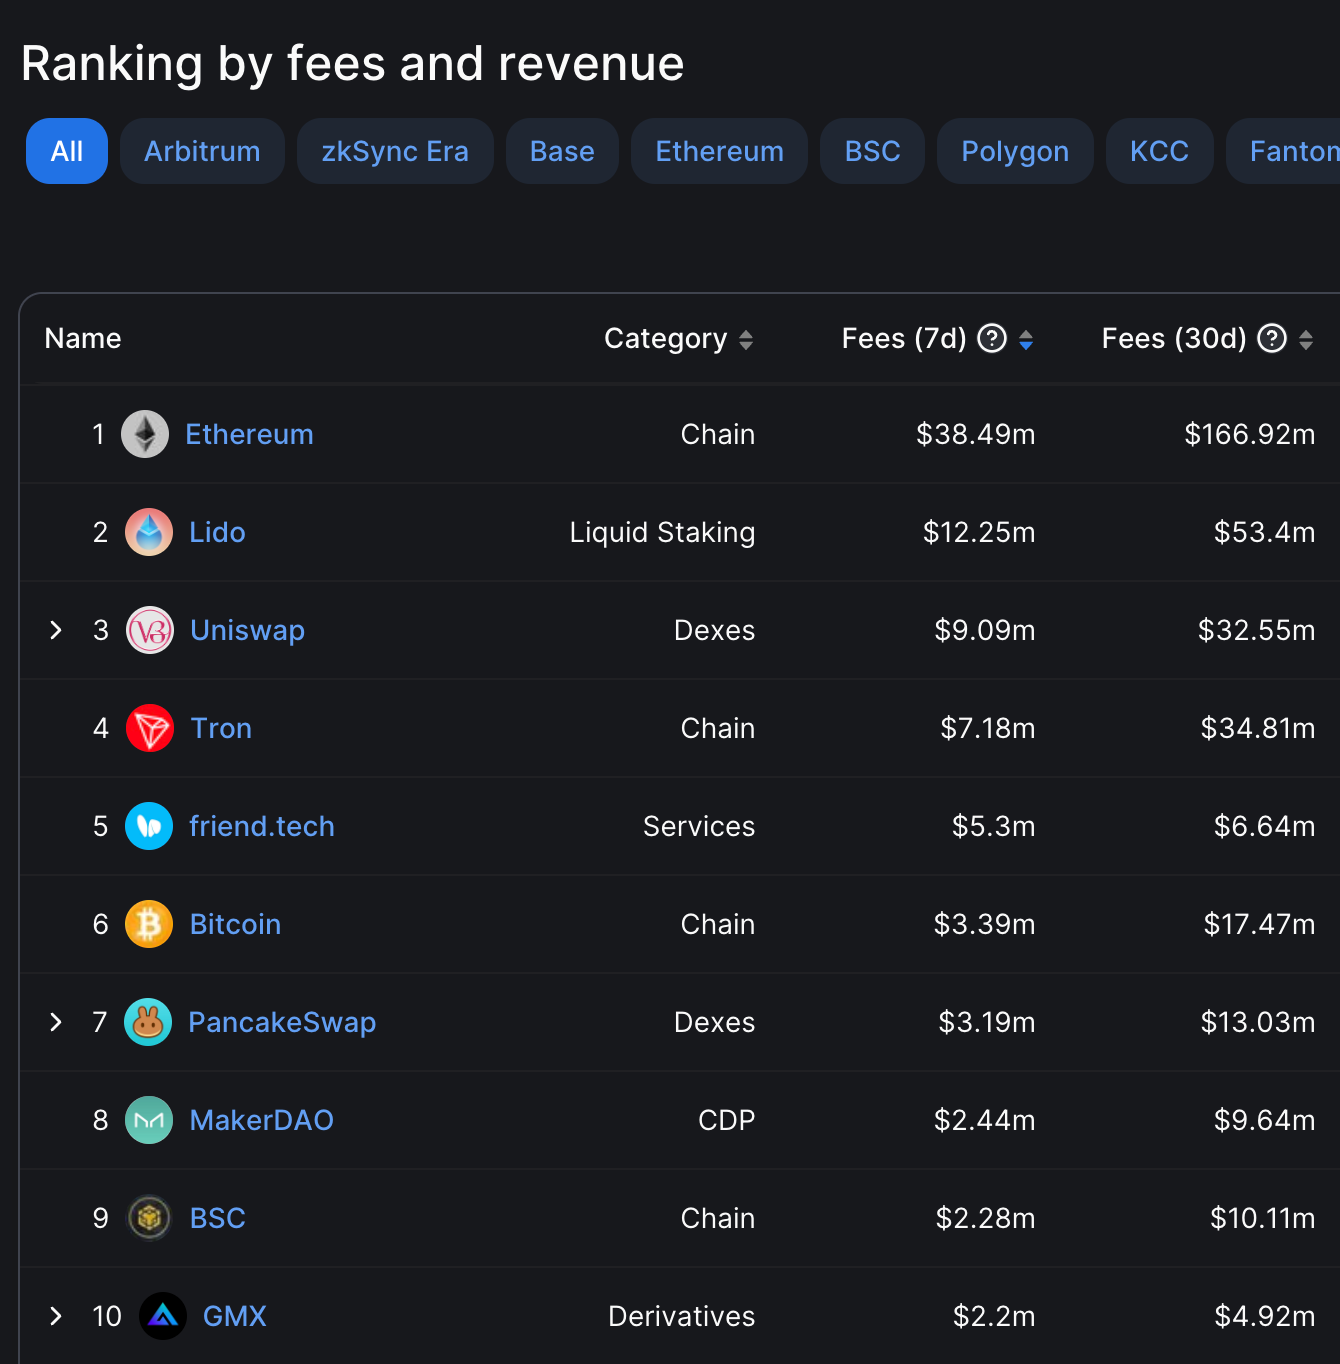Image resolution: width=1340 pixels, height=1364 pixels.
Task: Click the friend.tech blue logo icon
Action: click(x=149, y=826)
